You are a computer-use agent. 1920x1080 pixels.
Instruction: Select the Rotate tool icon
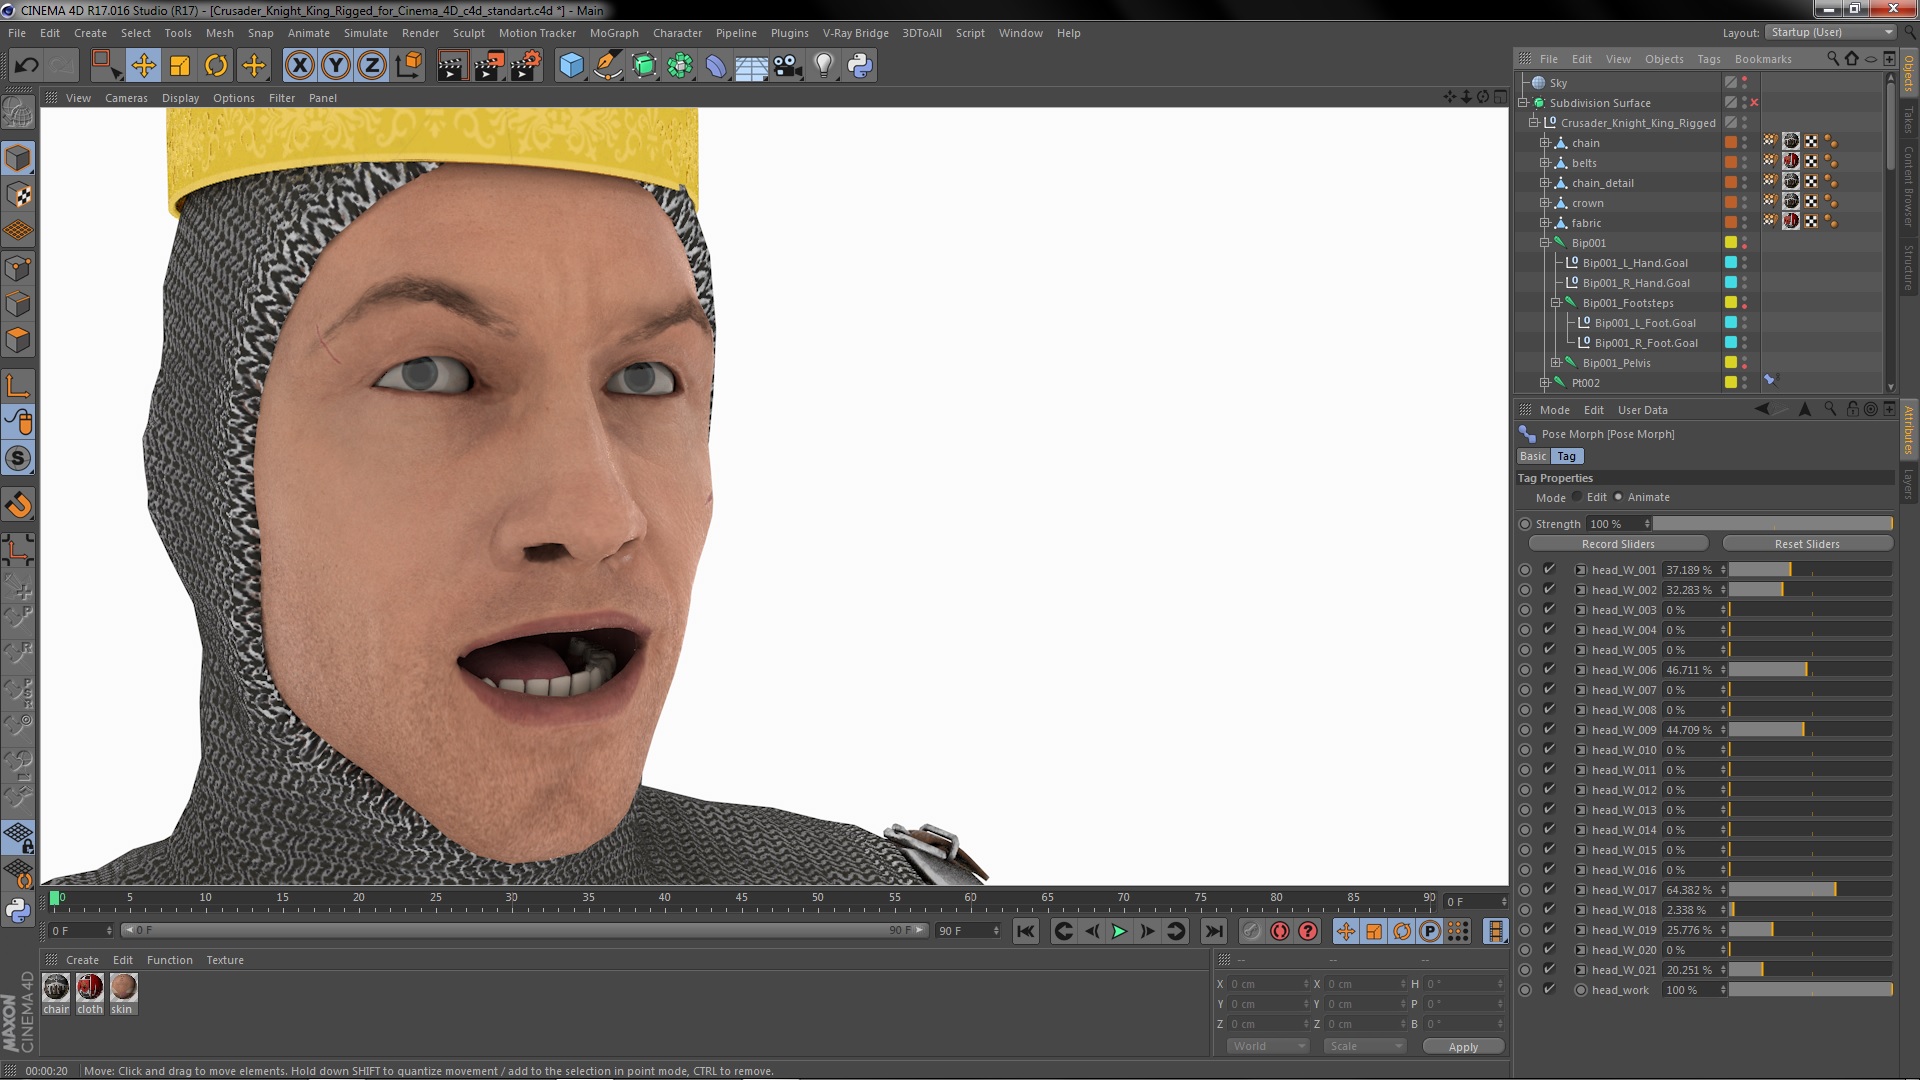pyautogui.click(x=216, y=66)
